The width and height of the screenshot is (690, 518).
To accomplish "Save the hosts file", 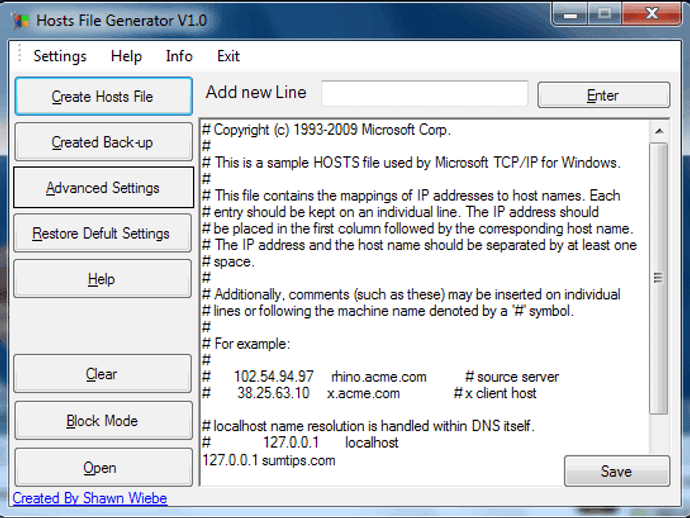I will [x=617, y=471].
